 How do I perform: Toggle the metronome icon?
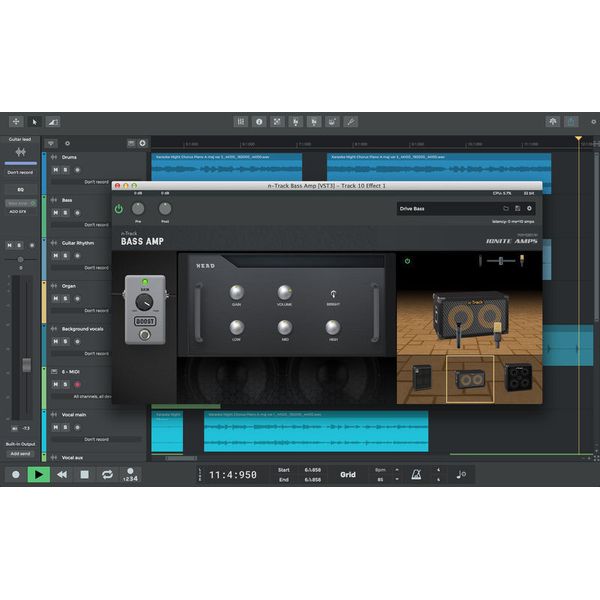[416, 474]
